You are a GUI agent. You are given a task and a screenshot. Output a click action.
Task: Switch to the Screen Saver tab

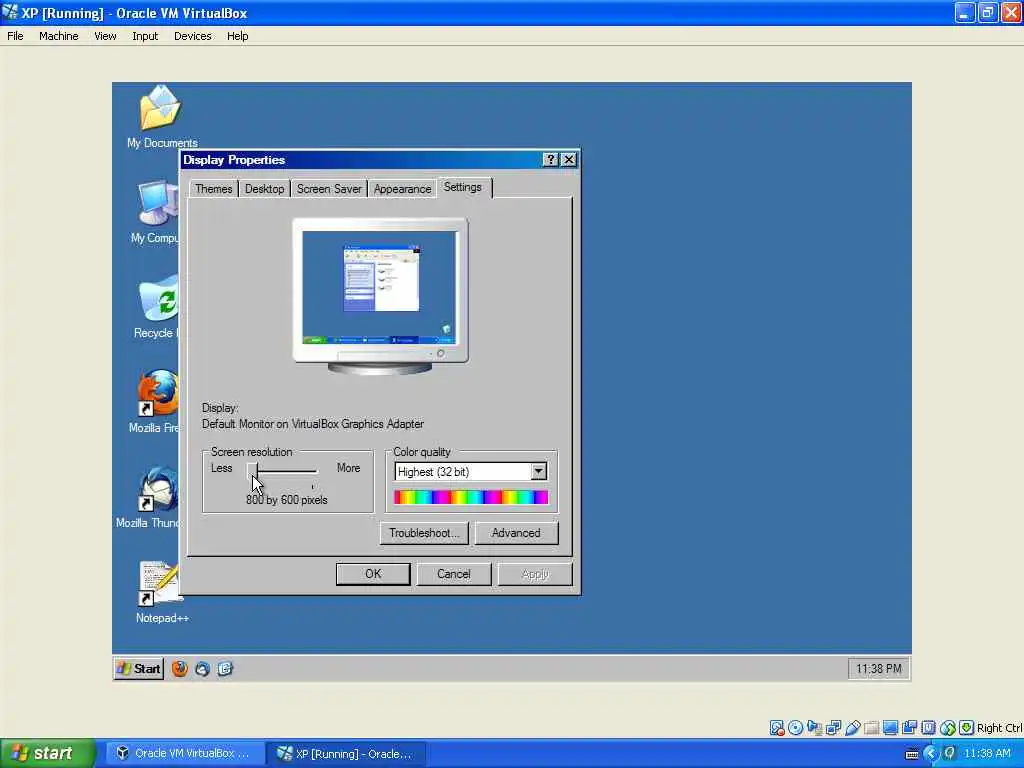pos(329,189)
